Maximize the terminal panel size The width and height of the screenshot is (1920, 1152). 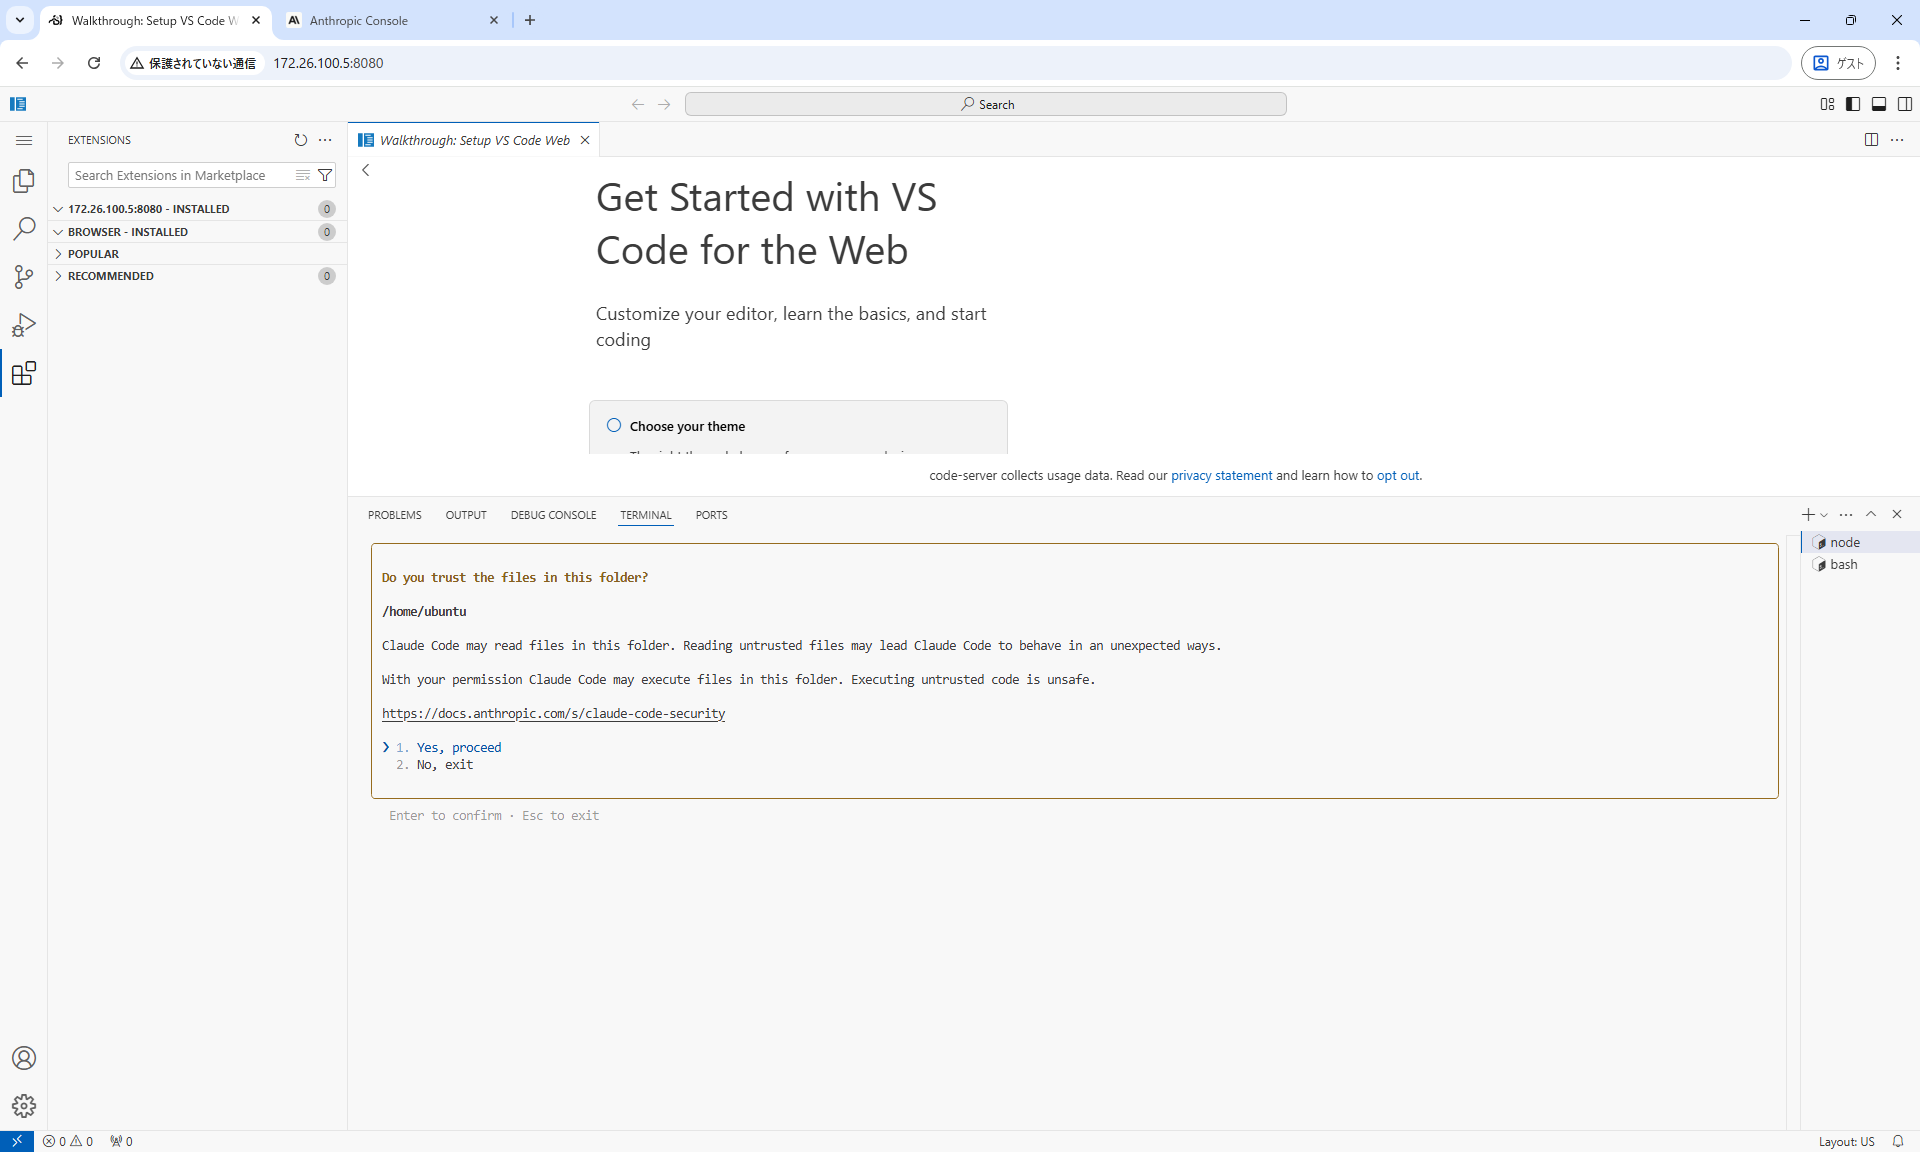1871,514
